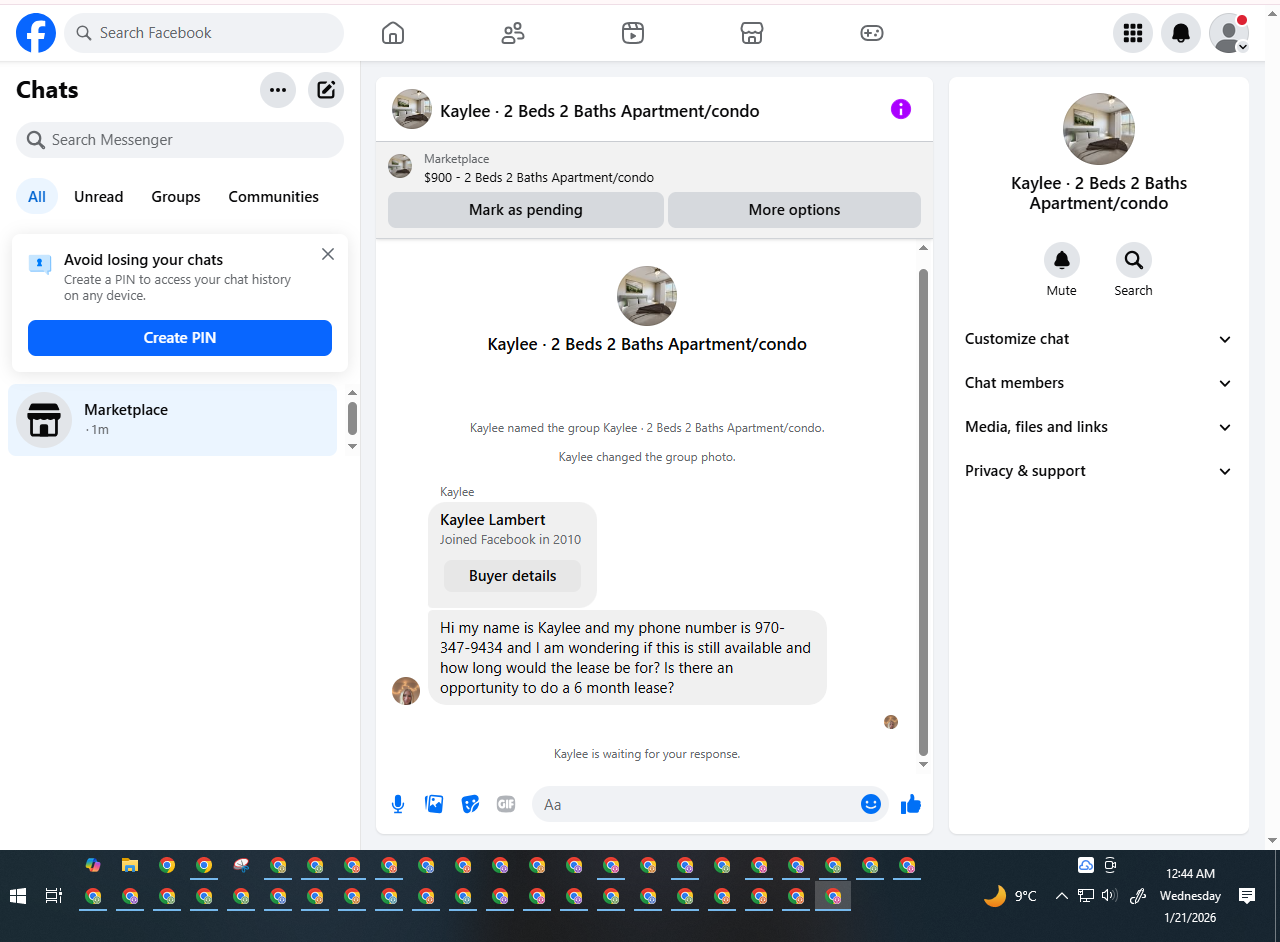
Task: Click the Aa message input field
Action: pyautogui.click(x=698, y=804)
